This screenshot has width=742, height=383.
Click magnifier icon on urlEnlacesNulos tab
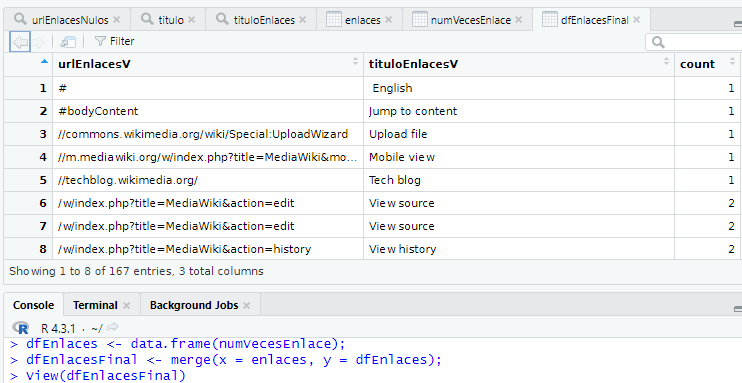[20, 19]
